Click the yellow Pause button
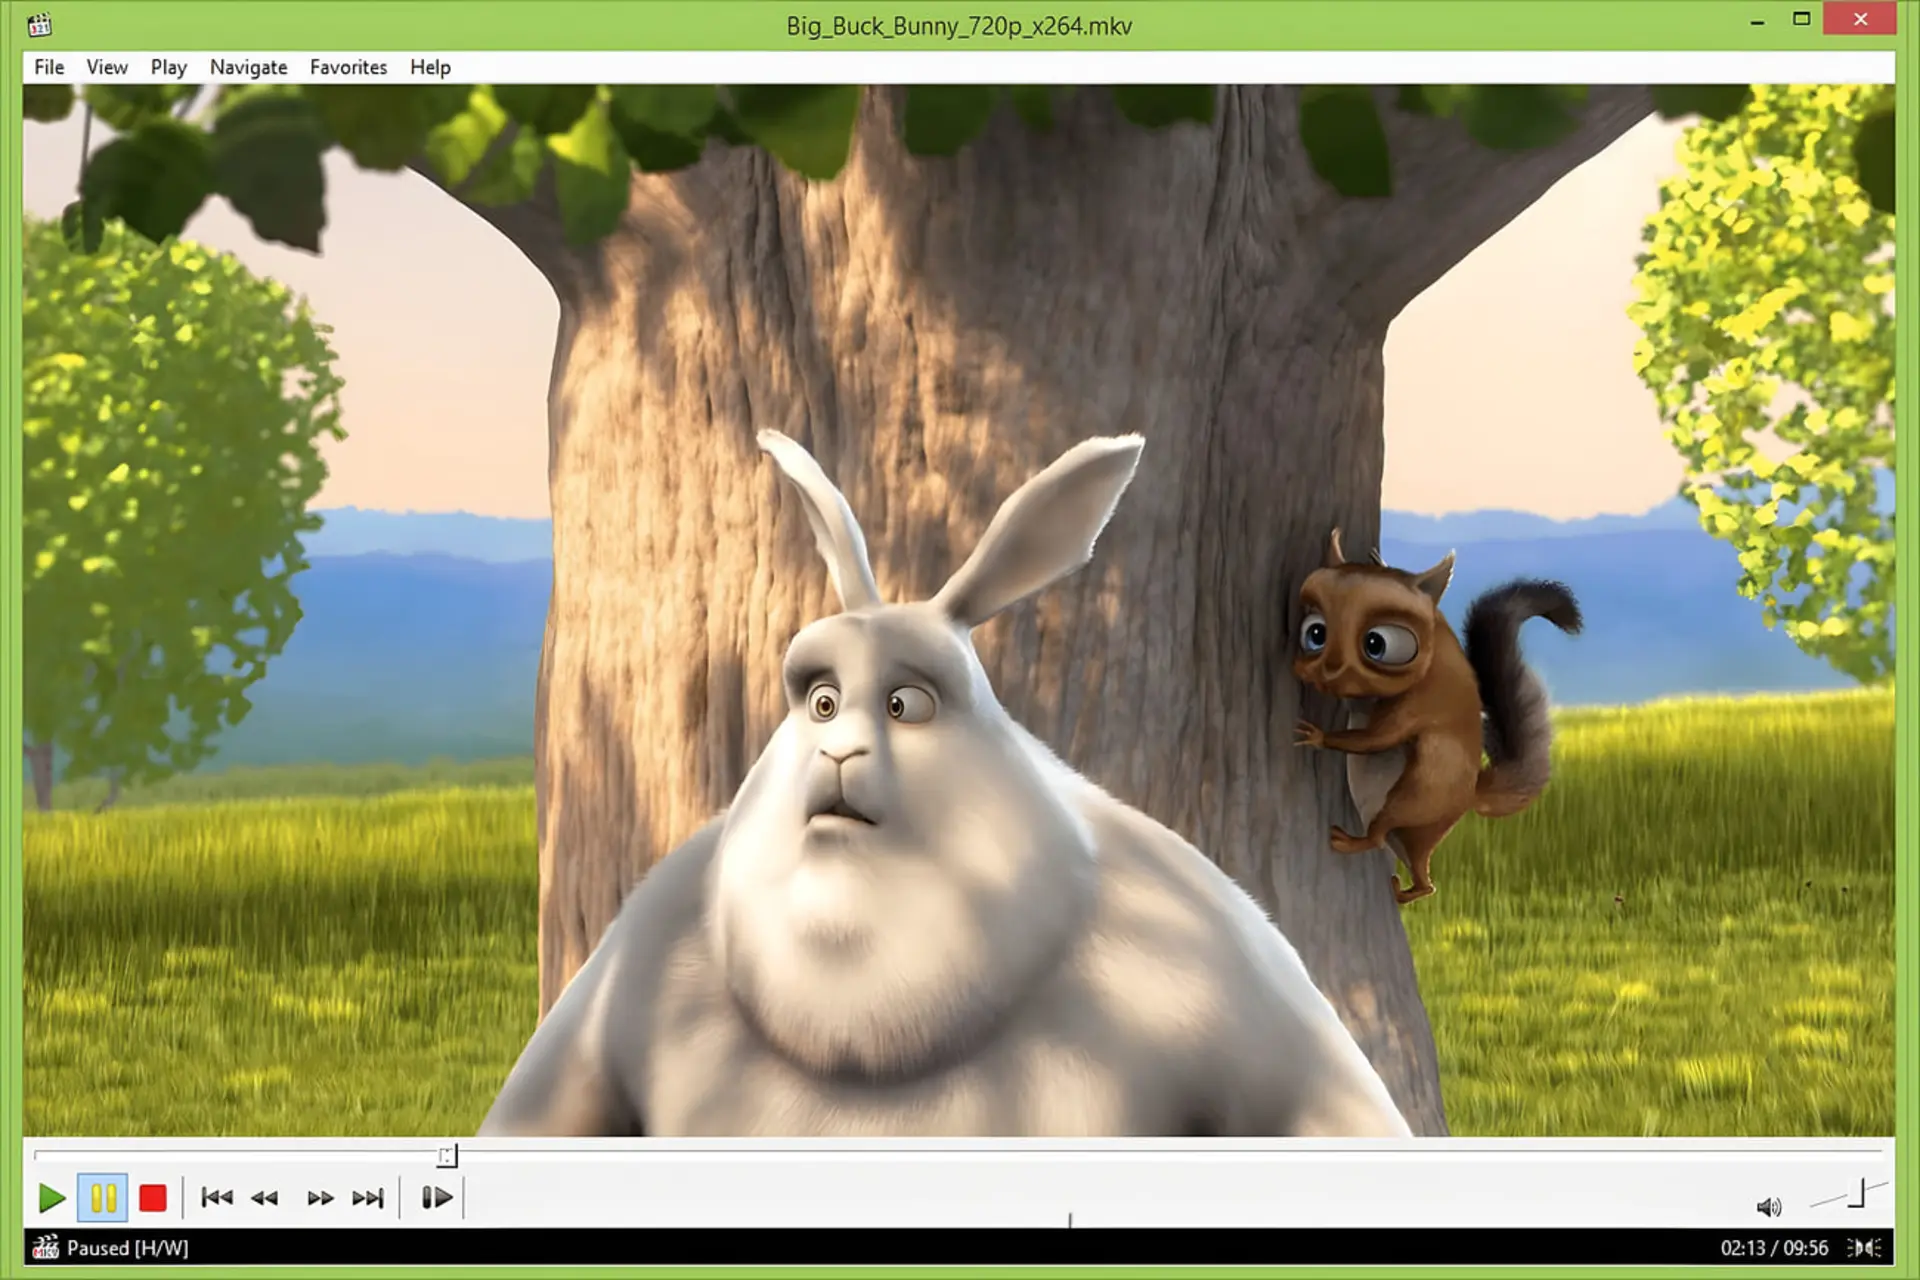The width and height of the screenshot is (1920, 1280). point(102,1198)
